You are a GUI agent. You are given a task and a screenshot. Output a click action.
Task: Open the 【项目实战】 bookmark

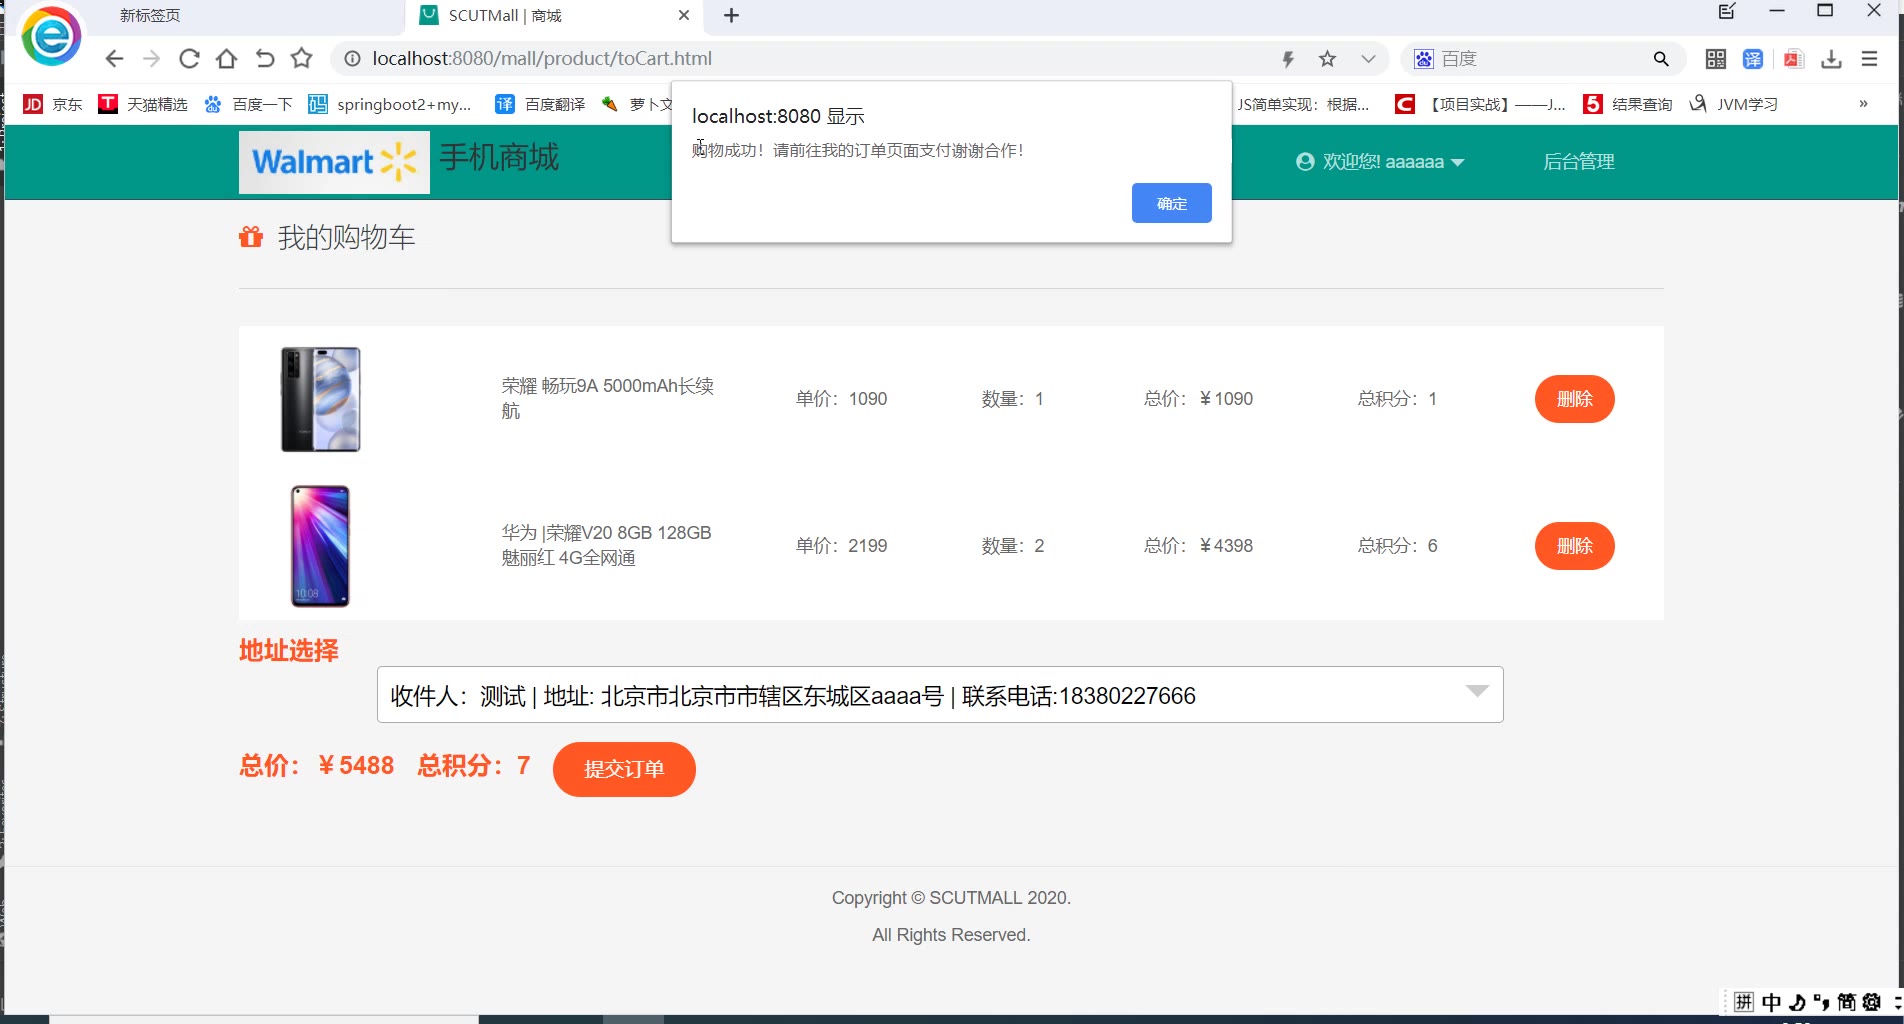pyautogui.click(x=1480, y=104)
